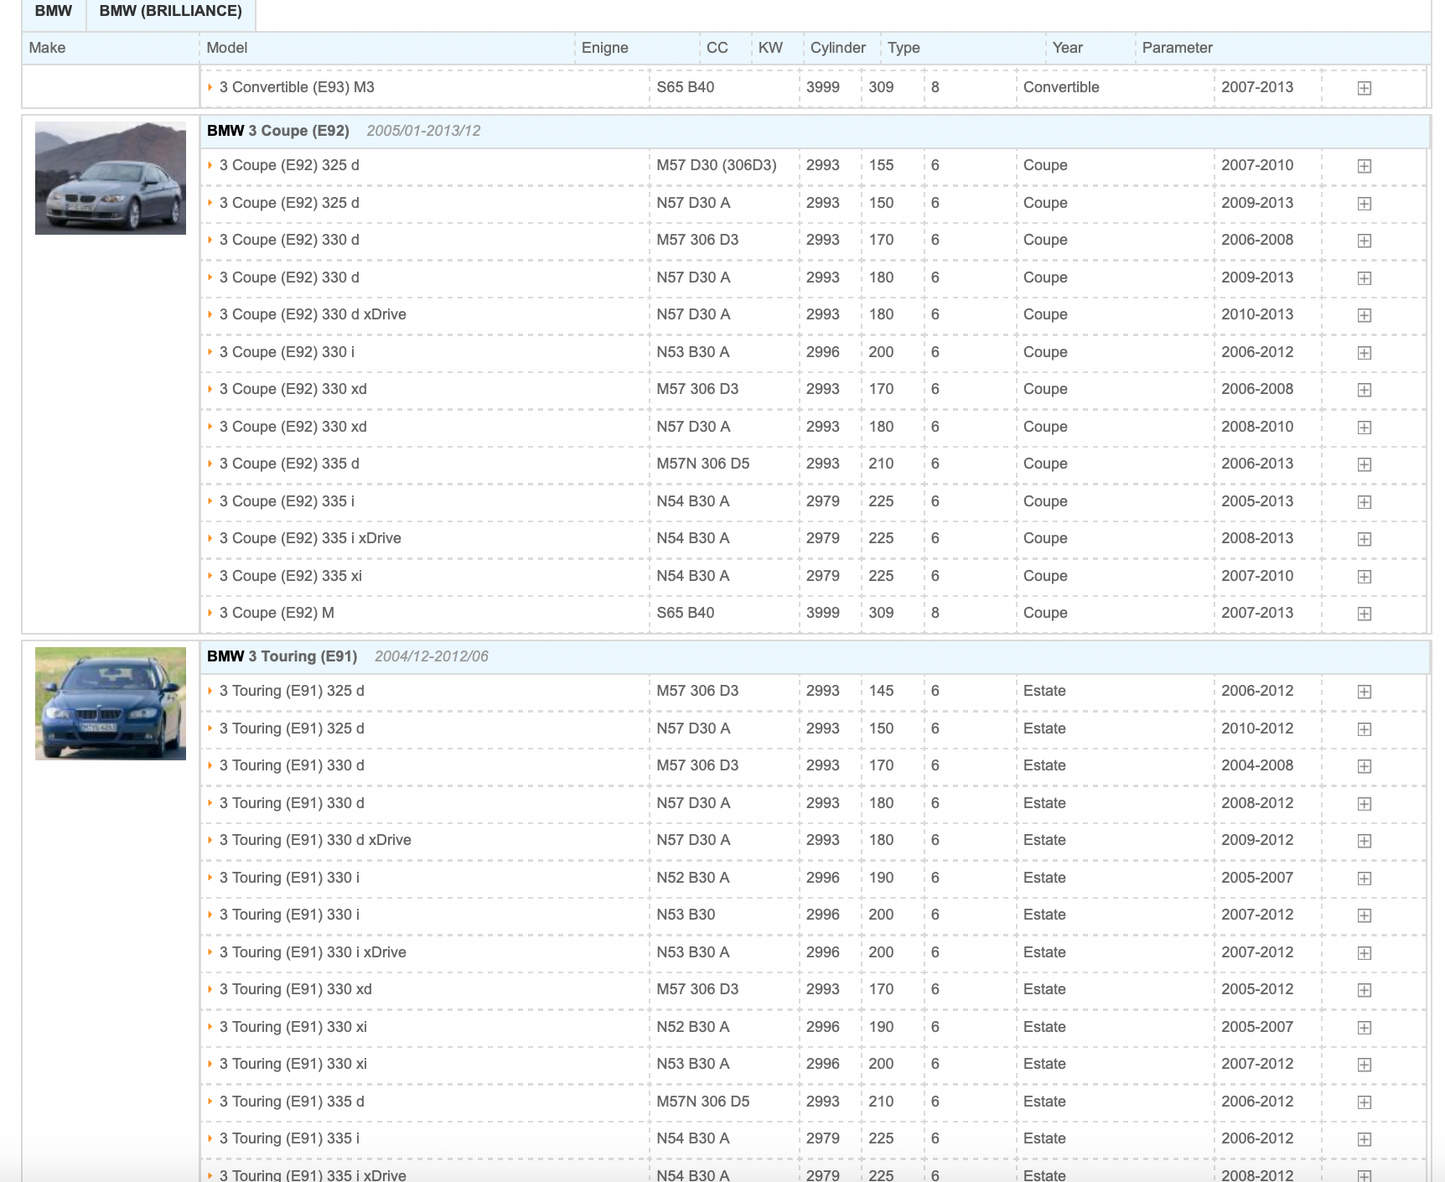Open plus icon for Coupe (E92) 335 xi

point(1364,576)
